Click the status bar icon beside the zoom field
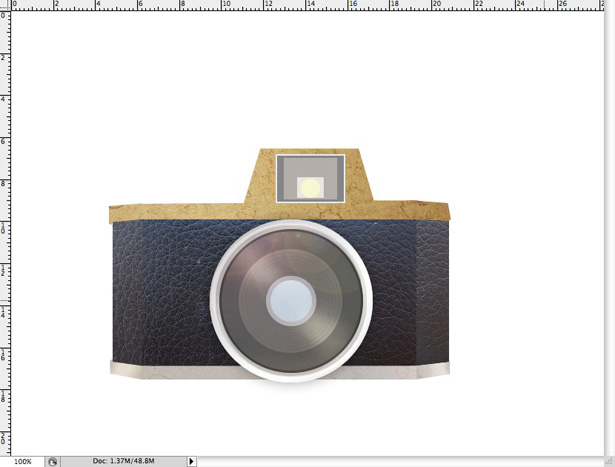 (52, 462)
